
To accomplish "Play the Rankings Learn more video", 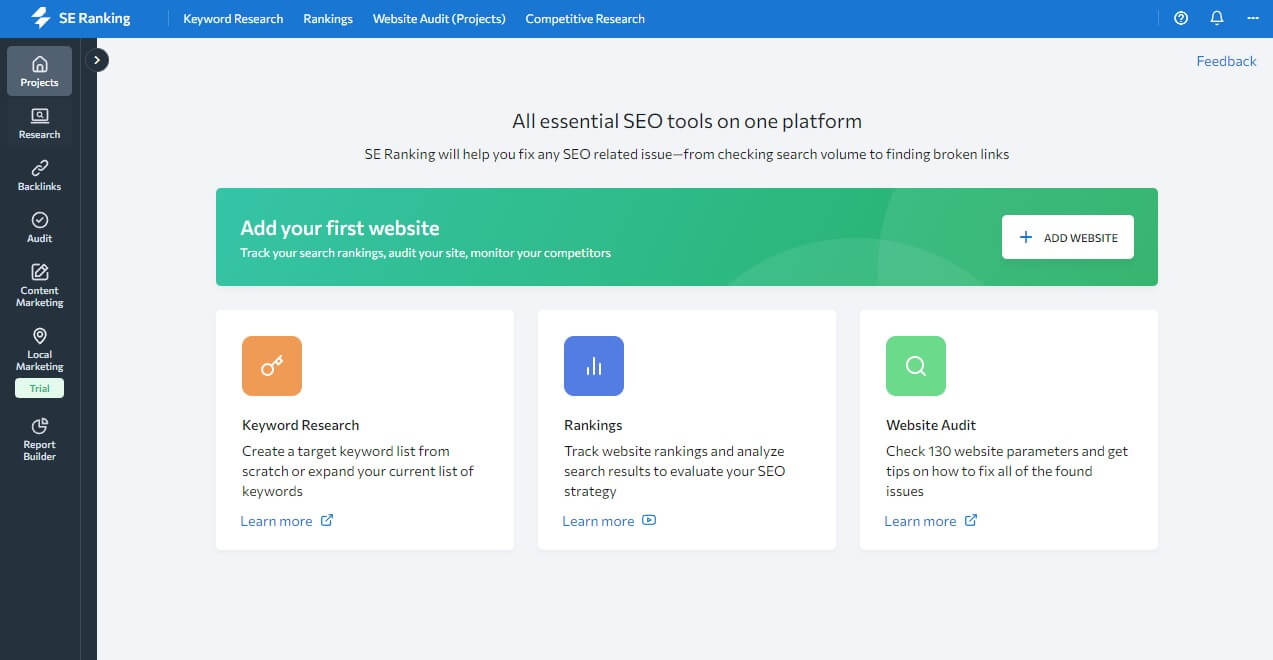I will pyautogui.click(x=649, y=520).
